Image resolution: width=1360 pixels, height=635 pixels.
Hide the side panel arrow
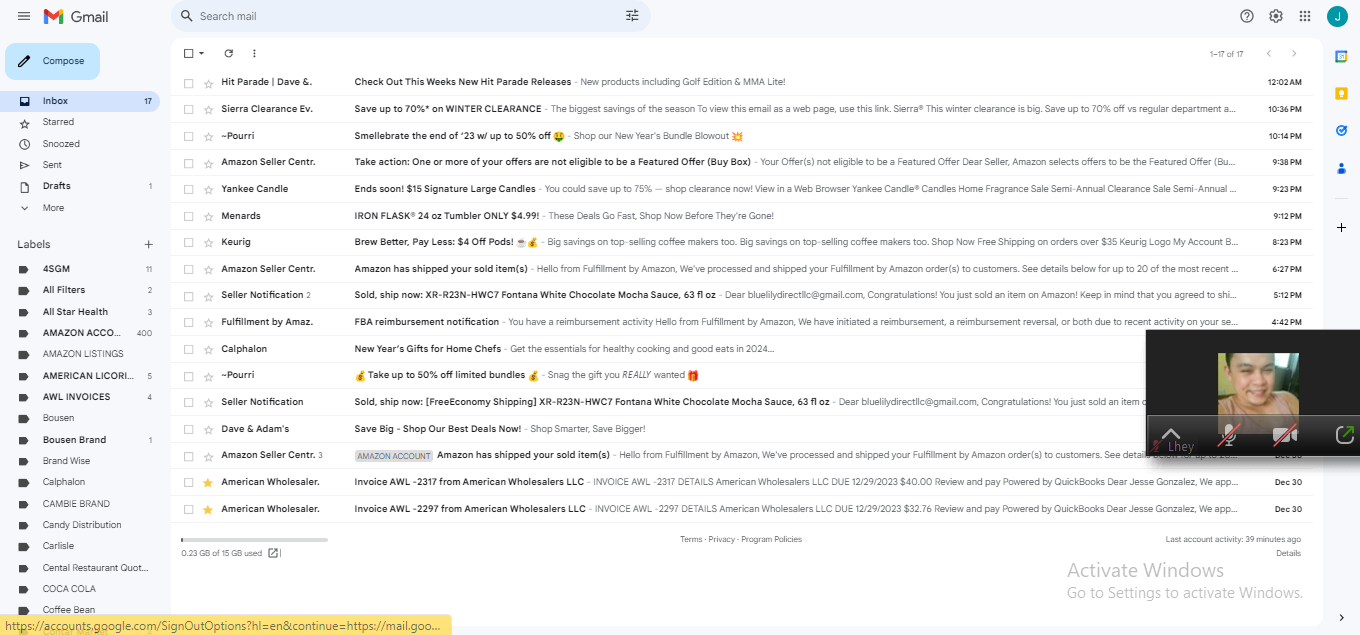pos(1342,618)
